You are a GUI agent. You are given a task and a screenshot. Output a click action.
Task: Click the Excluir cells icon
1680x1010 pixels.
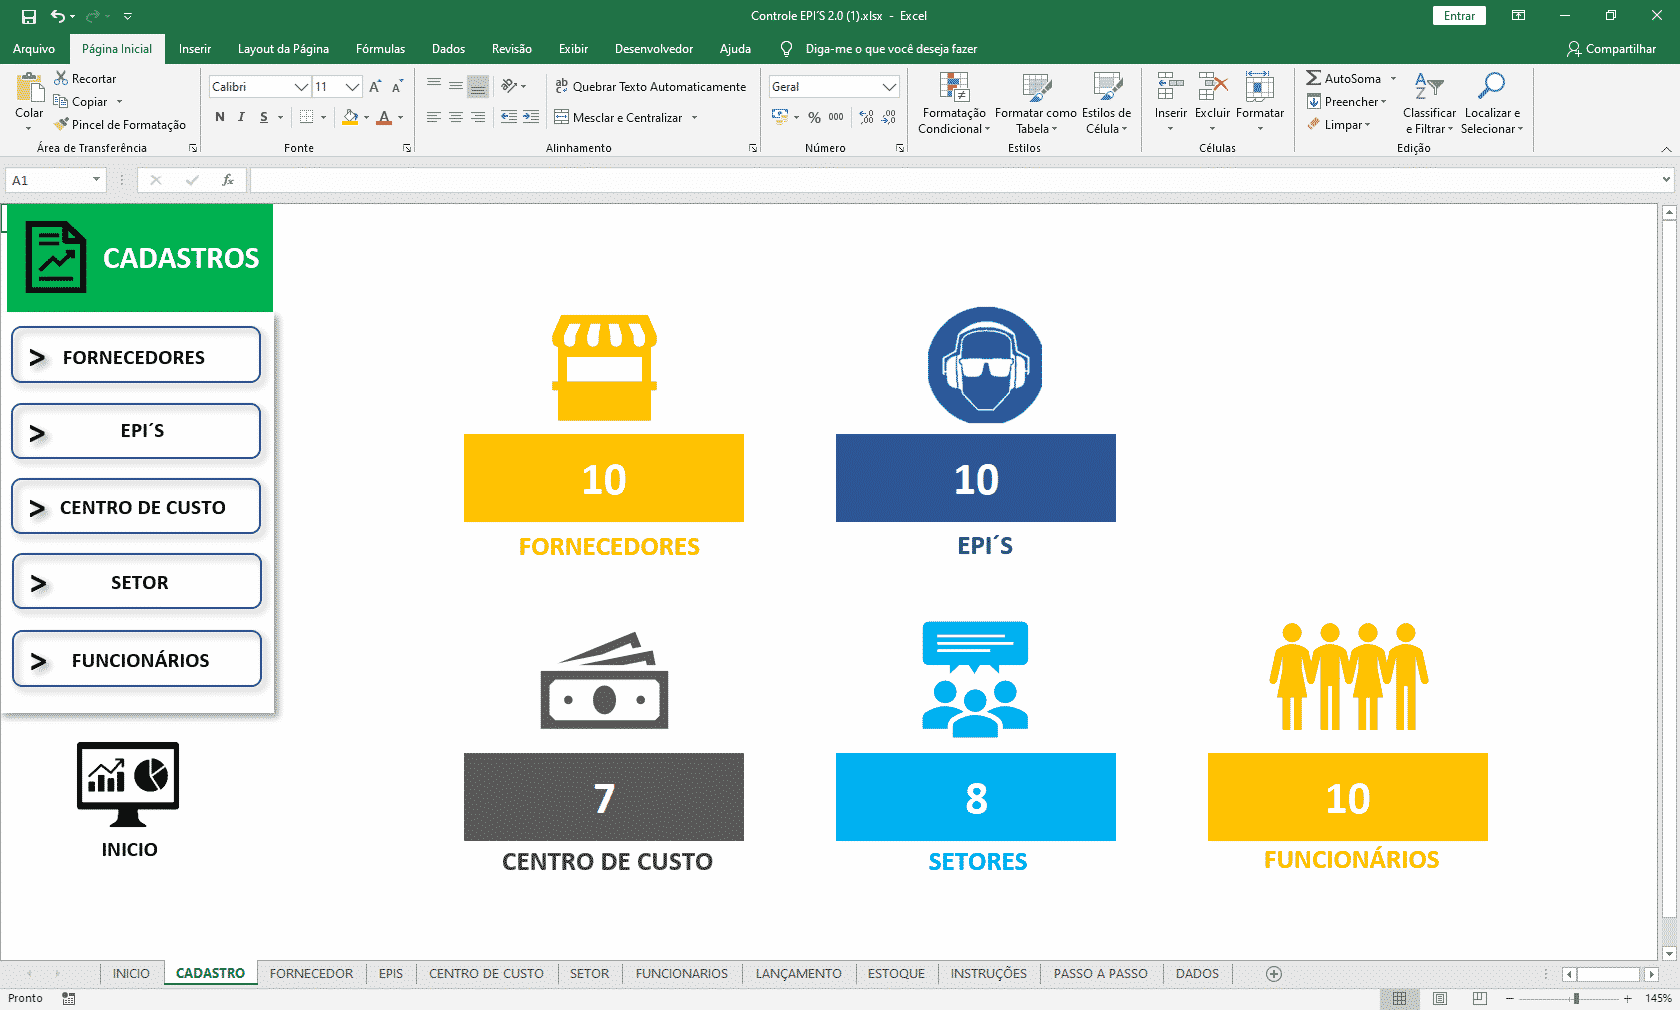1212,87
